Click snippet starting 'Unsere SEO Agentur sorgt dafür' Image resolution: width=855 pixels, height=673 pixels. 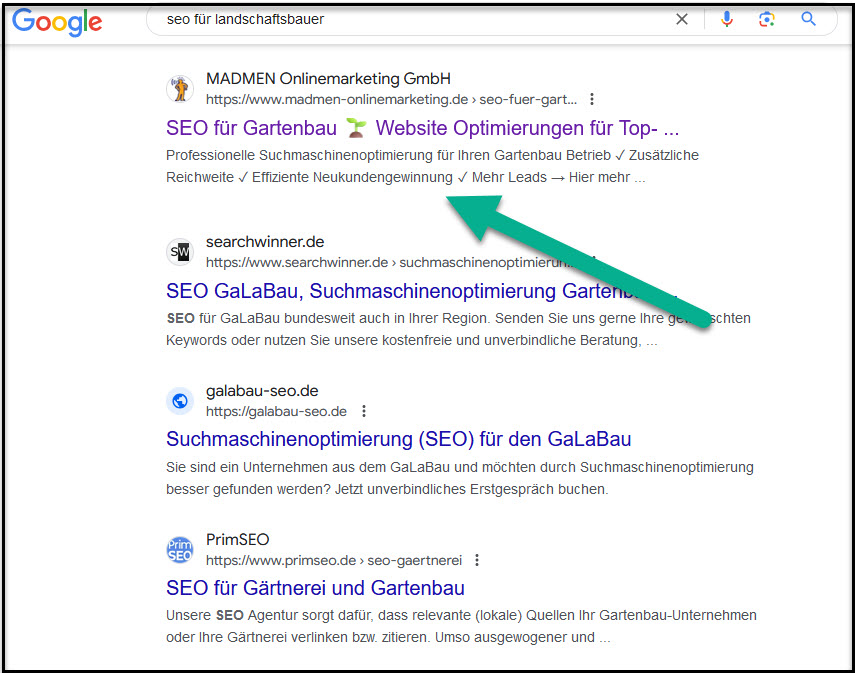461,627
